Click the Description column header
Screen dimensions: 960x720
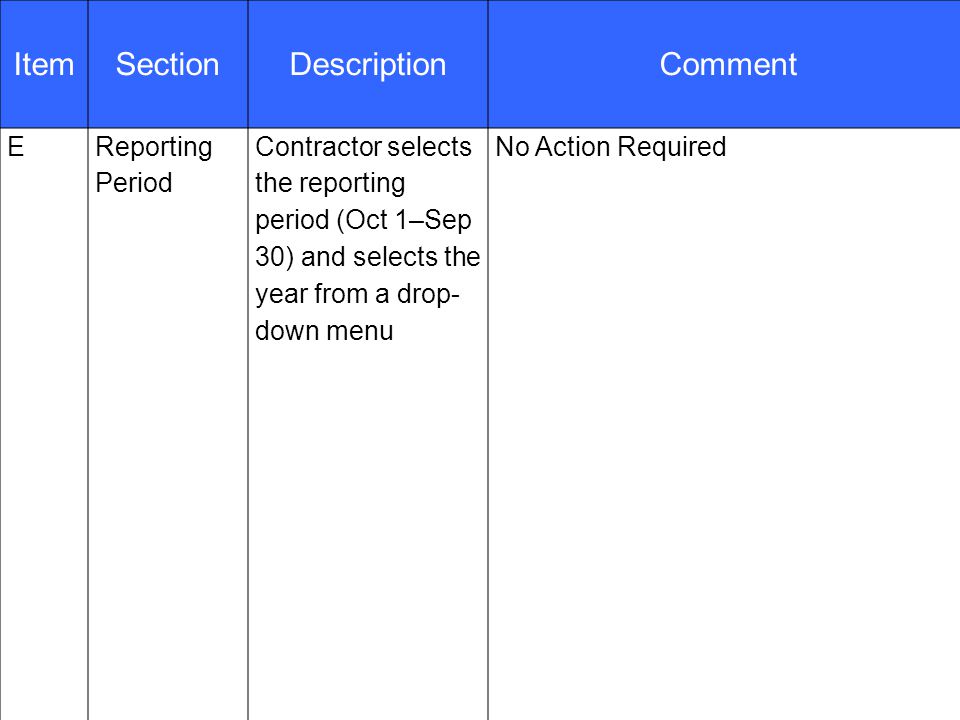pyautogui.click(x=368, y=64)
